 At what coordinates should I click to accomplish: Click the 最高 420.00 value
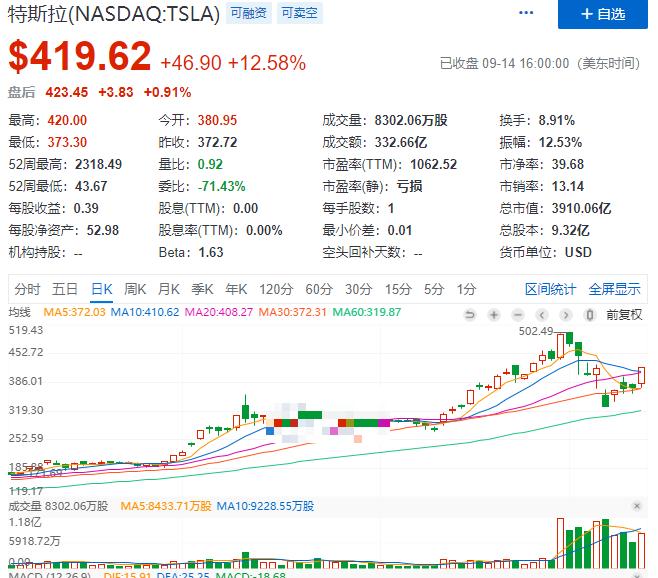[67, 120]
